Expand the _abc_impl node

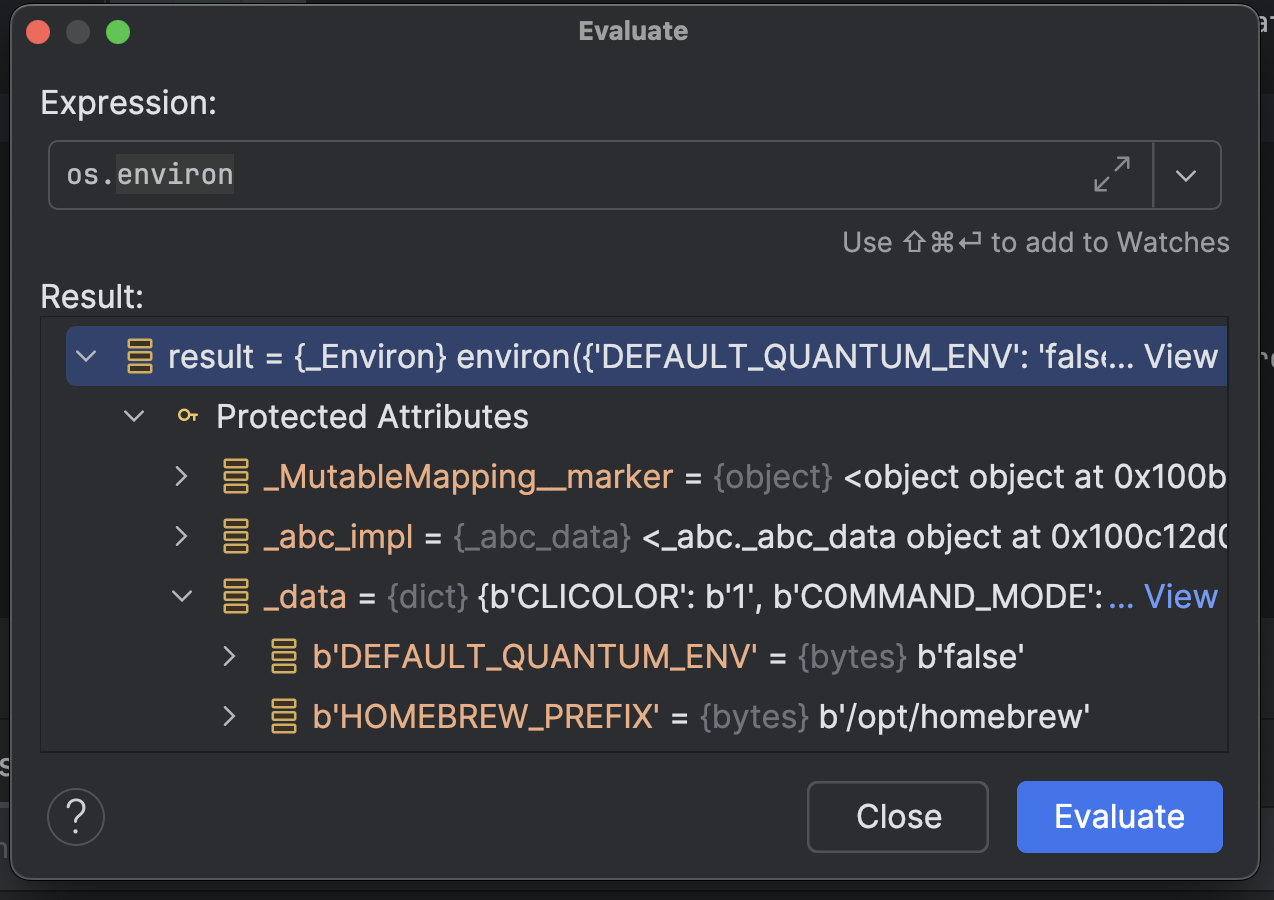[x=181, y=536]
